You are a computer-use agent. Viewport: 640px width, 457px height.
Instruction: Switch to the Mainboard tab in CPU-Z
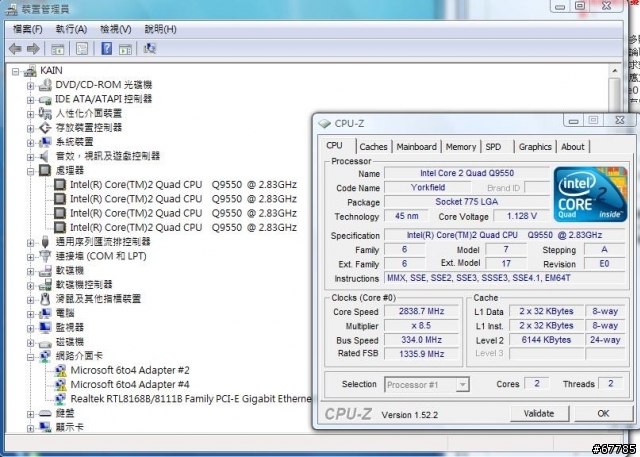click(416, 147)
